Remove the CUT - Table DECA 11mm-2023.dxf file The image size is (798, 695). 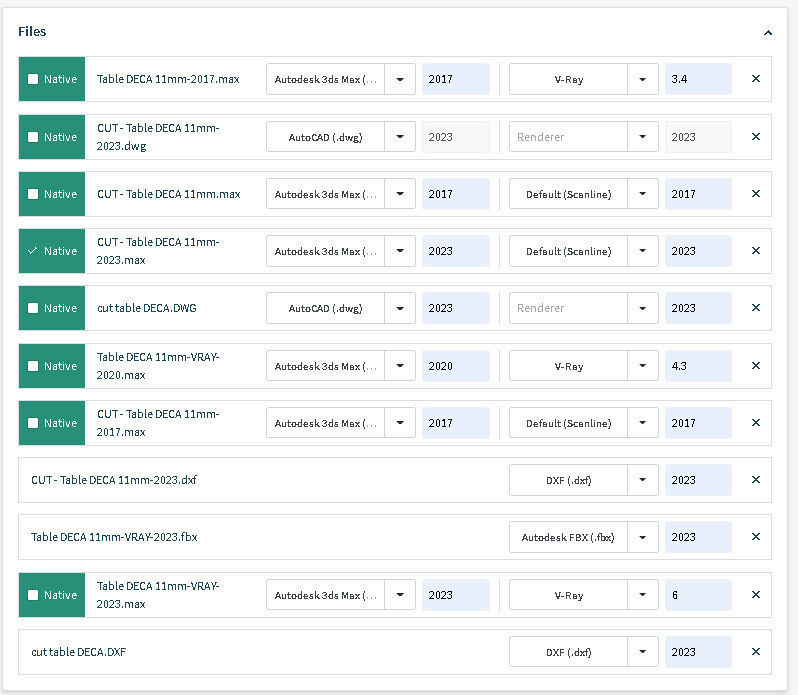755,480
